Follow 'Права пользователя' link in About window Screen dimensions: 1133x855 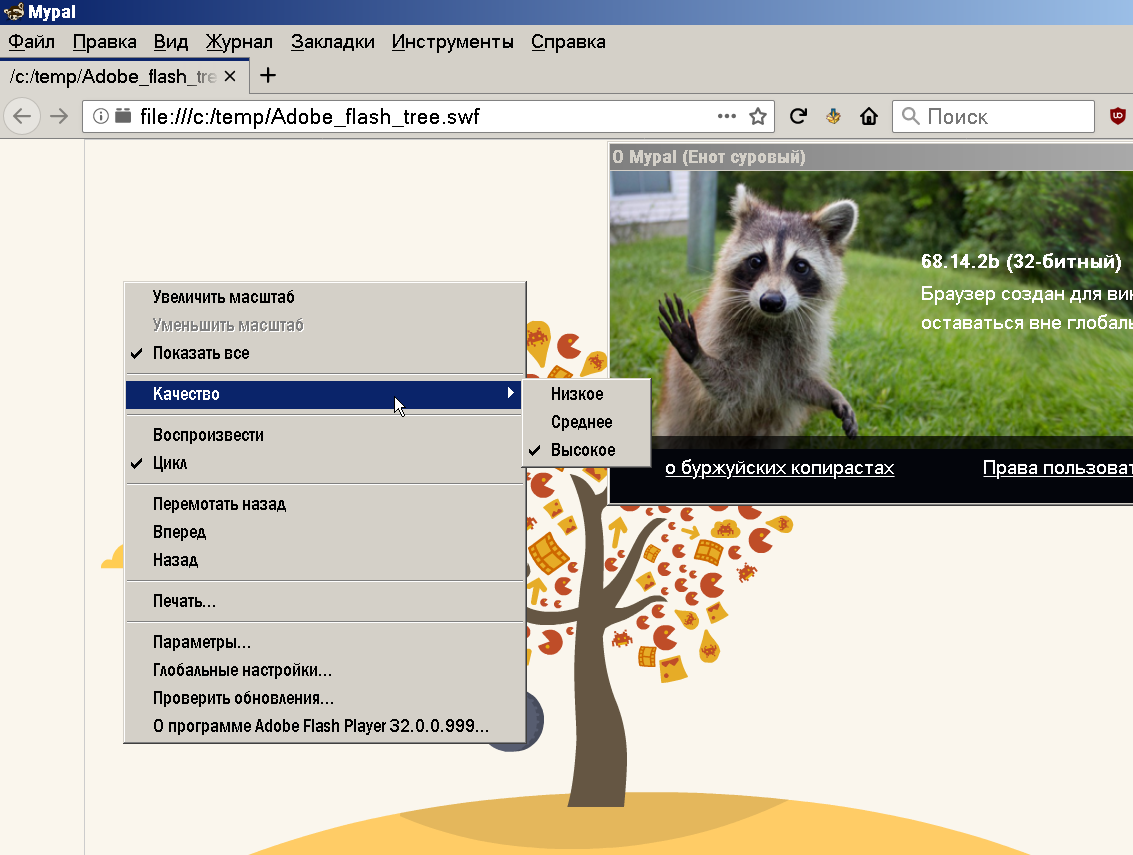click(1058, 468)
